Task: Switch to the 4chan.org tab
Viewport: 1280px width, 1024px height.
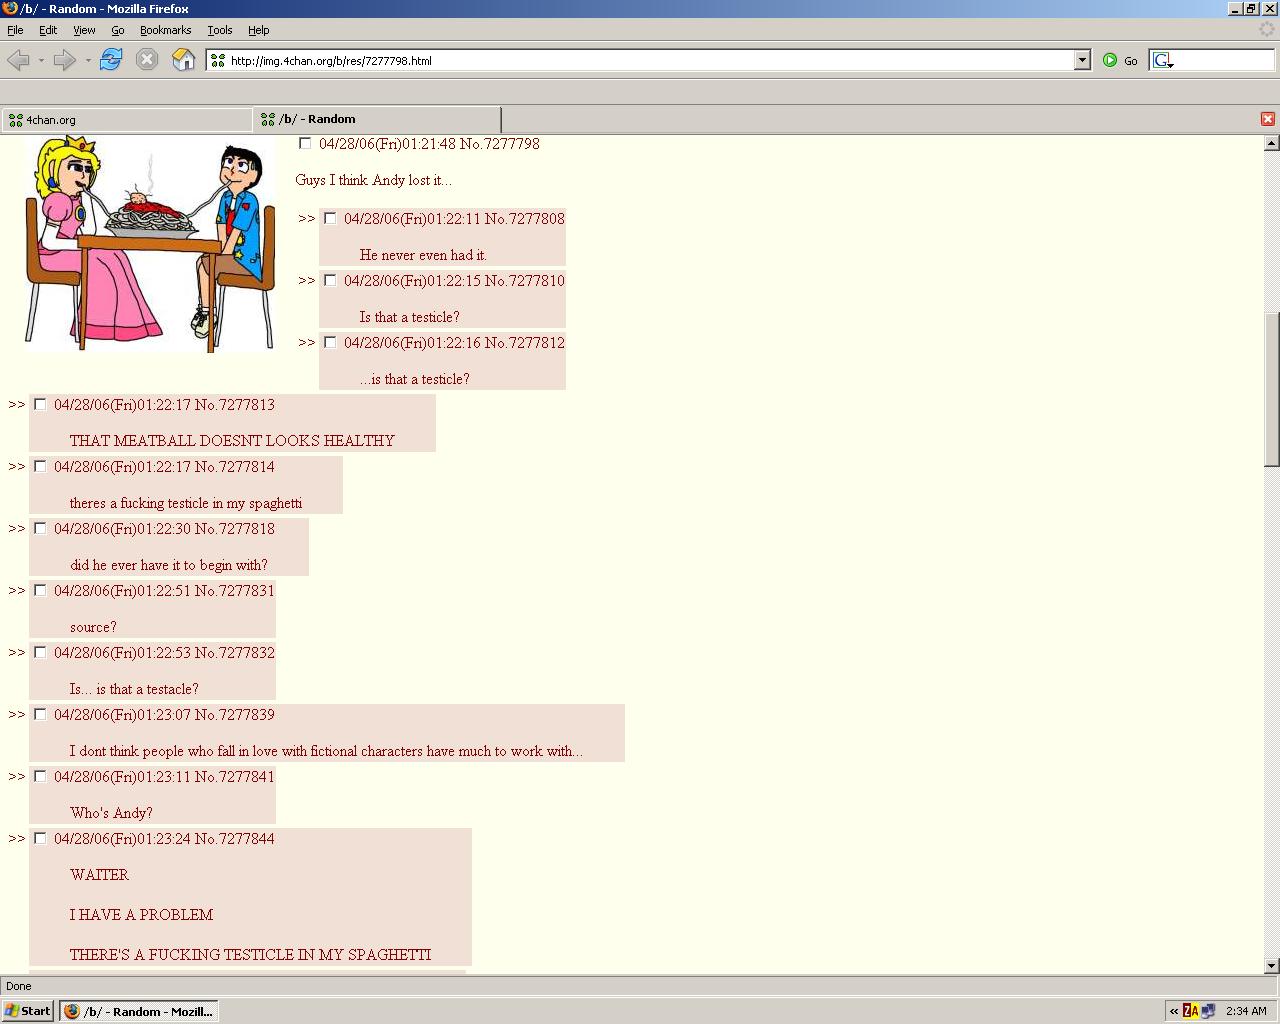Action: (127, 120)
